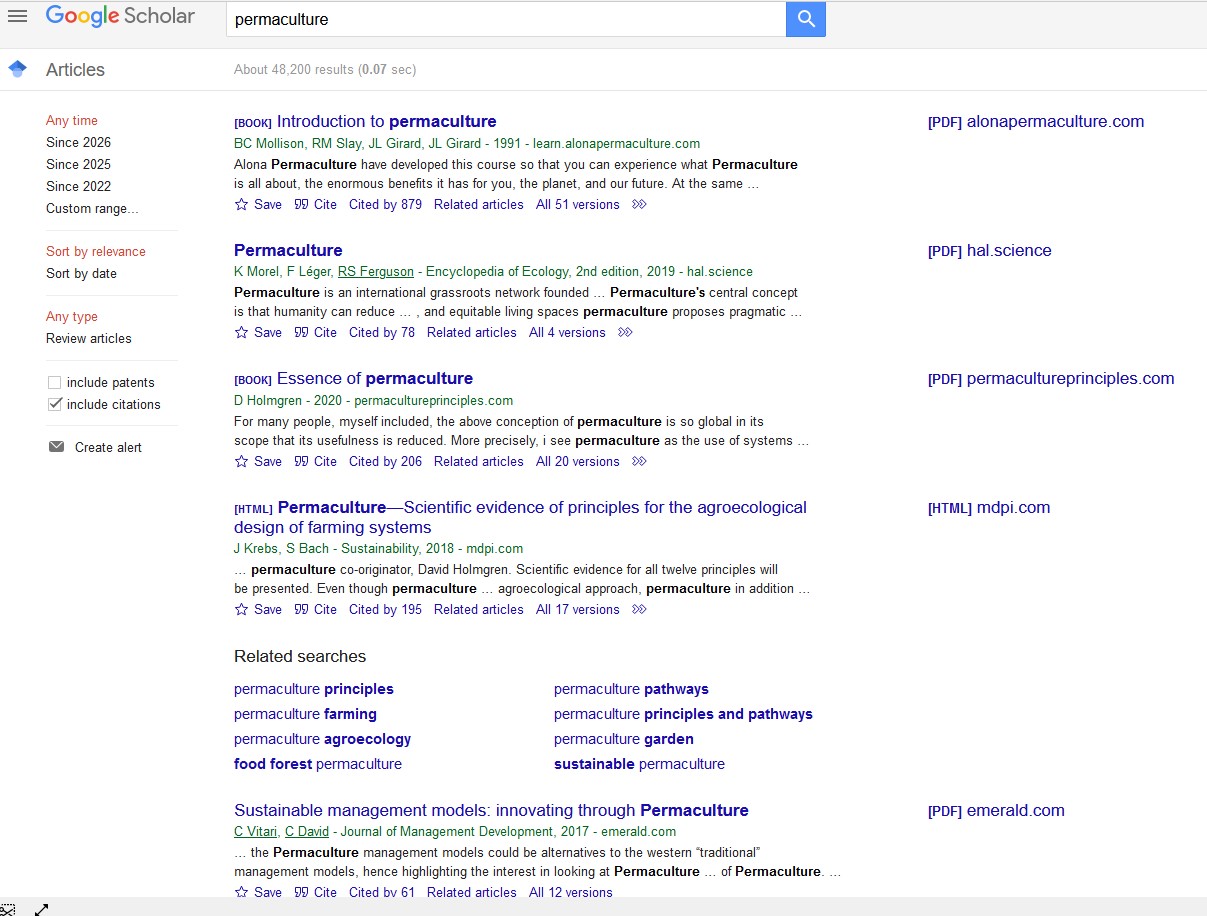This screenshot has width=1207, height=916.
Task: Star the "Essence of permaculture" result
Action: 240,461
